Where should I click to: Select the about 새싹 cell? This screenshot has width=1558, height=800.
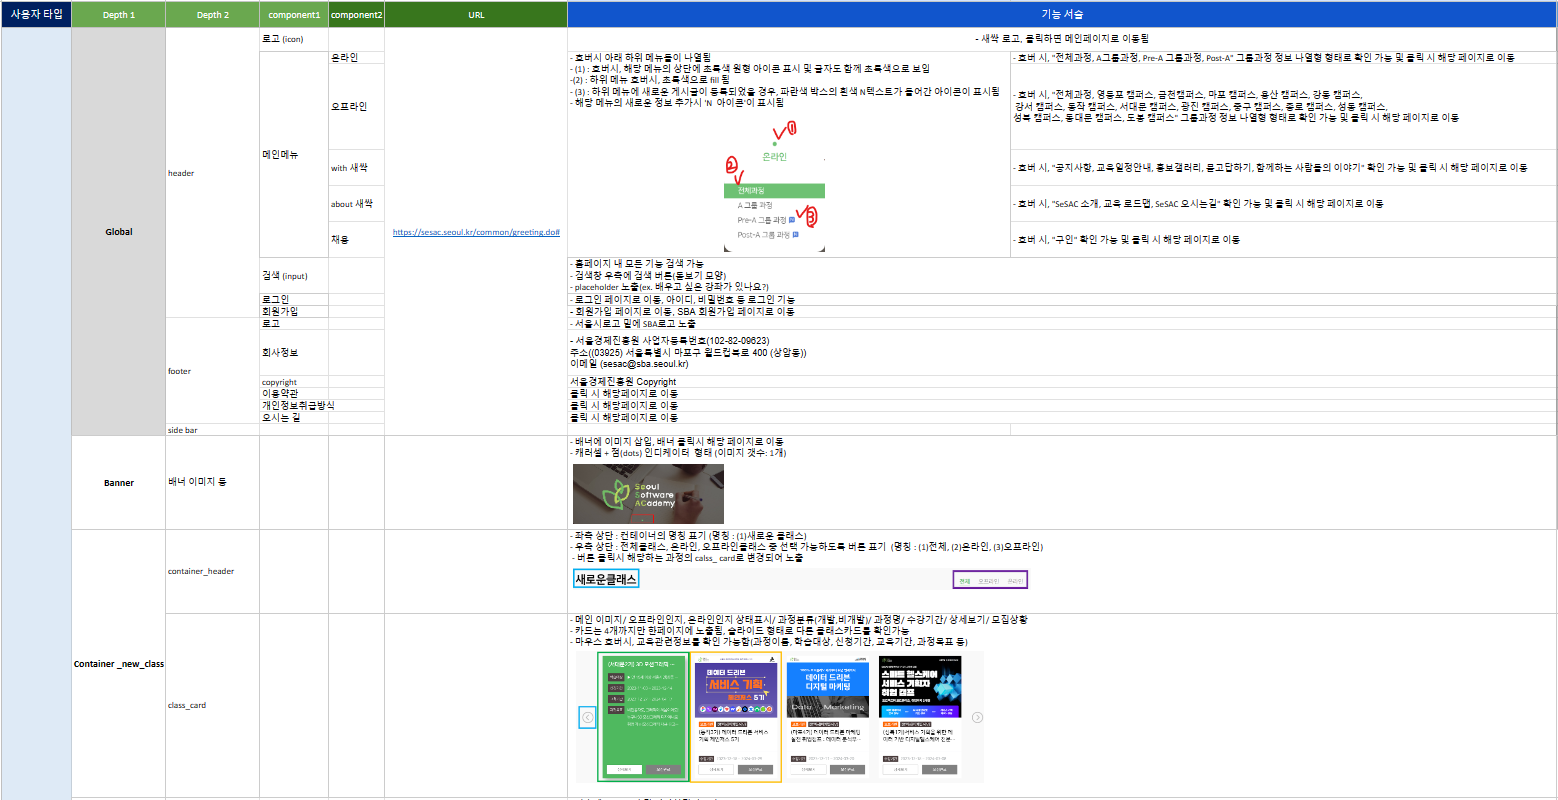(x=357, y=203)
